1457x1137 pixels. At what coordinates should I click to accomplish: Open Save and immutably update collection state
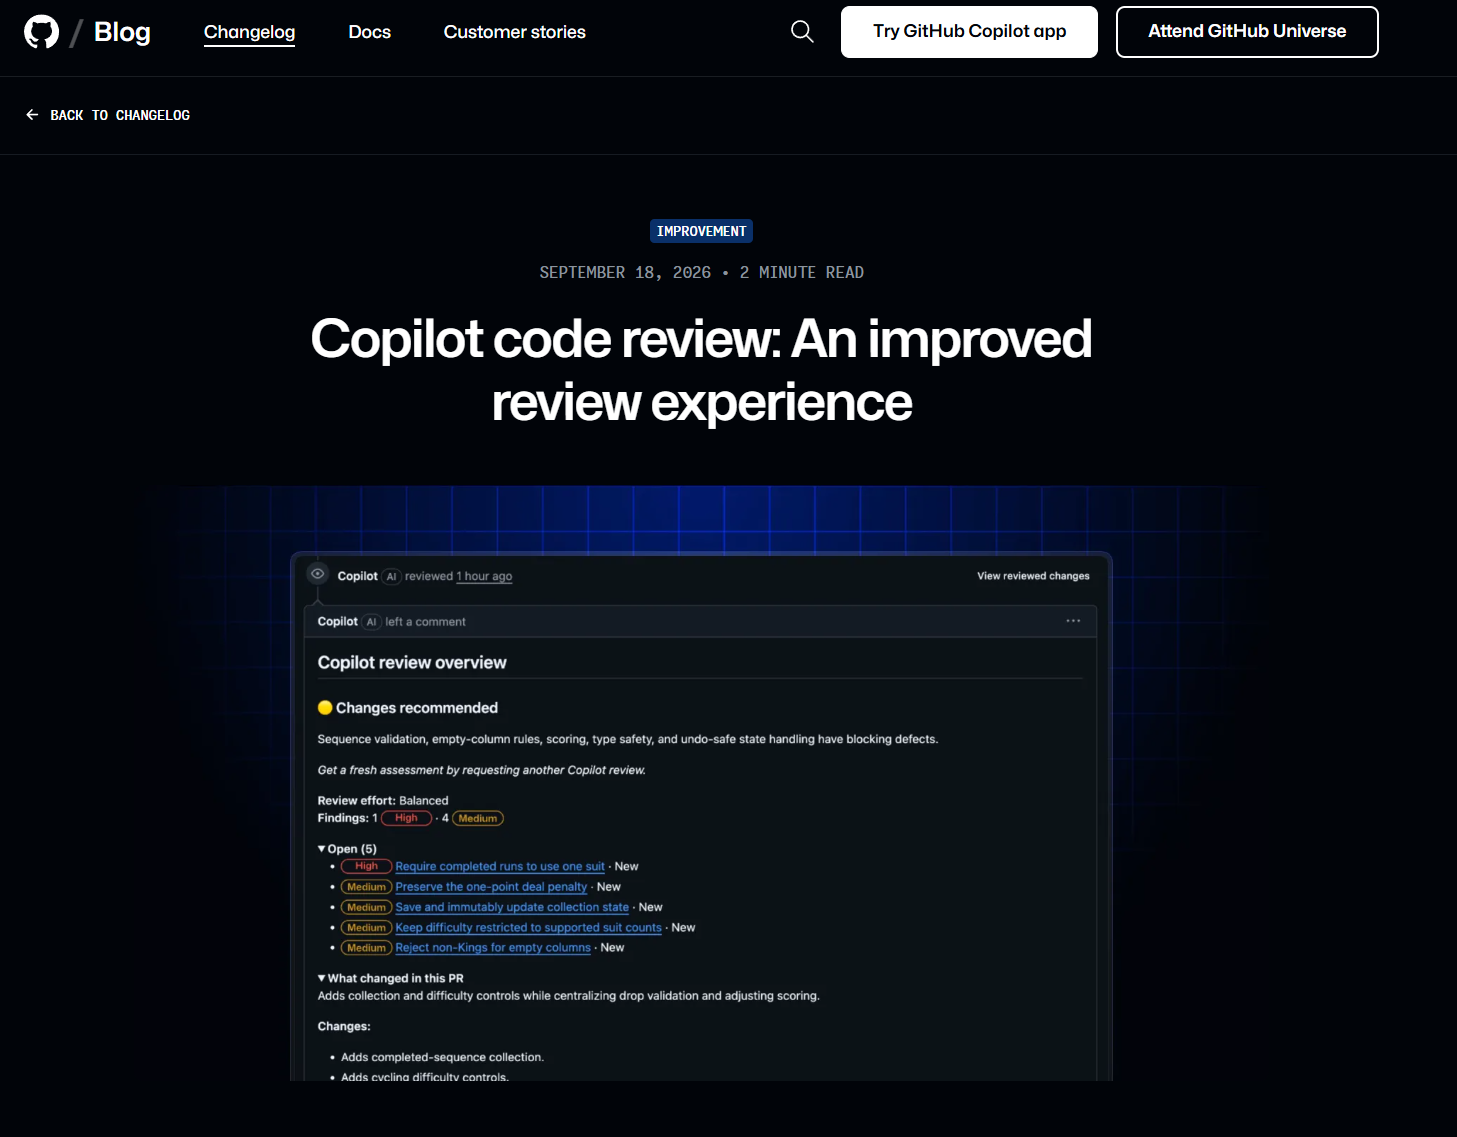[x=512, y=907]
